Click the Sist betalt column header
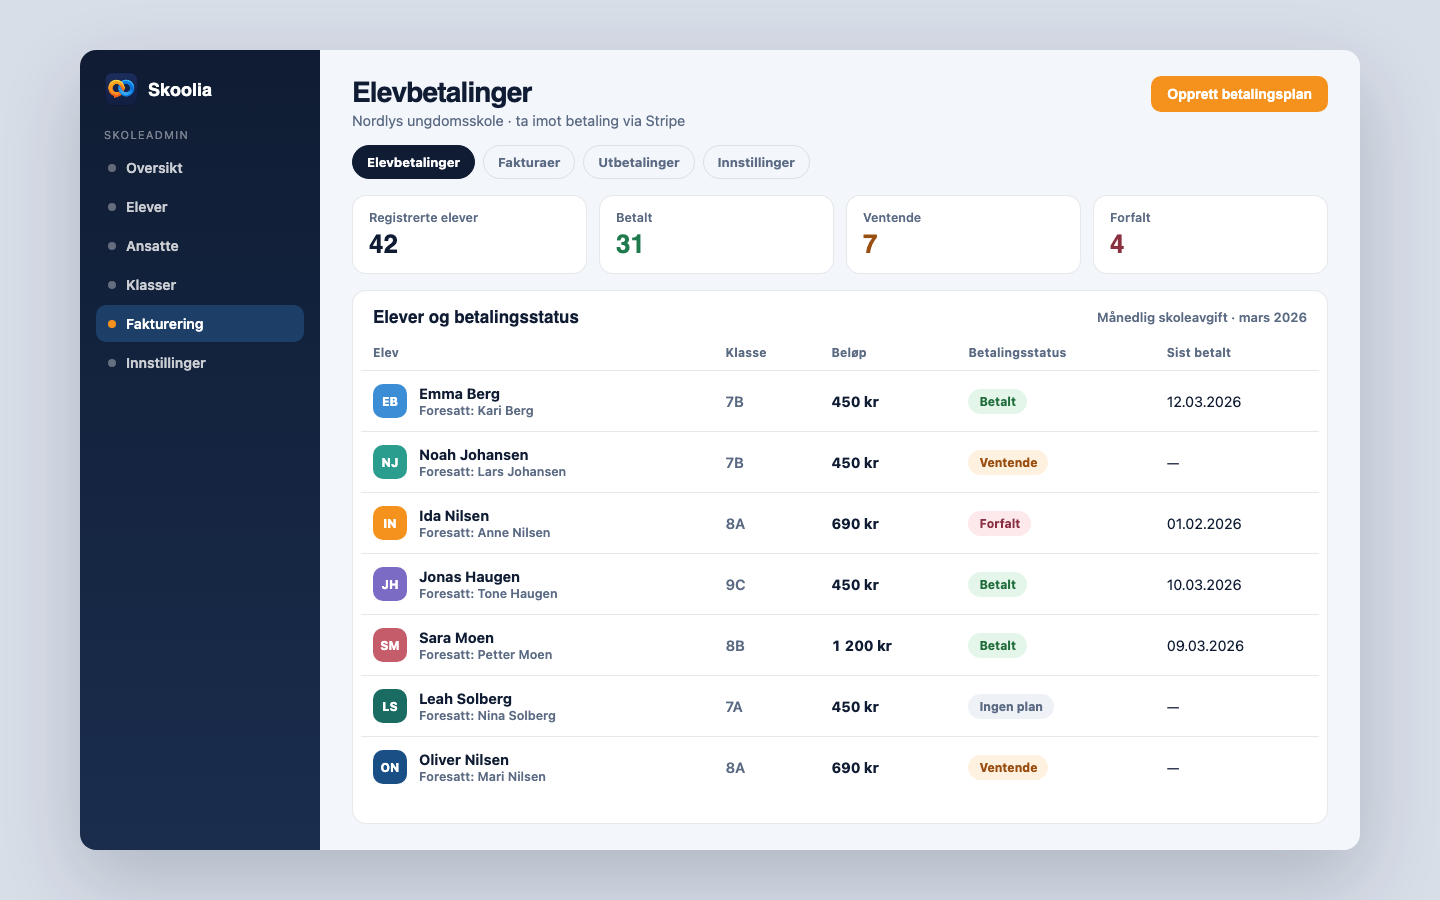This screenshot has width=1440, height=900. [x=1199, y=352]
